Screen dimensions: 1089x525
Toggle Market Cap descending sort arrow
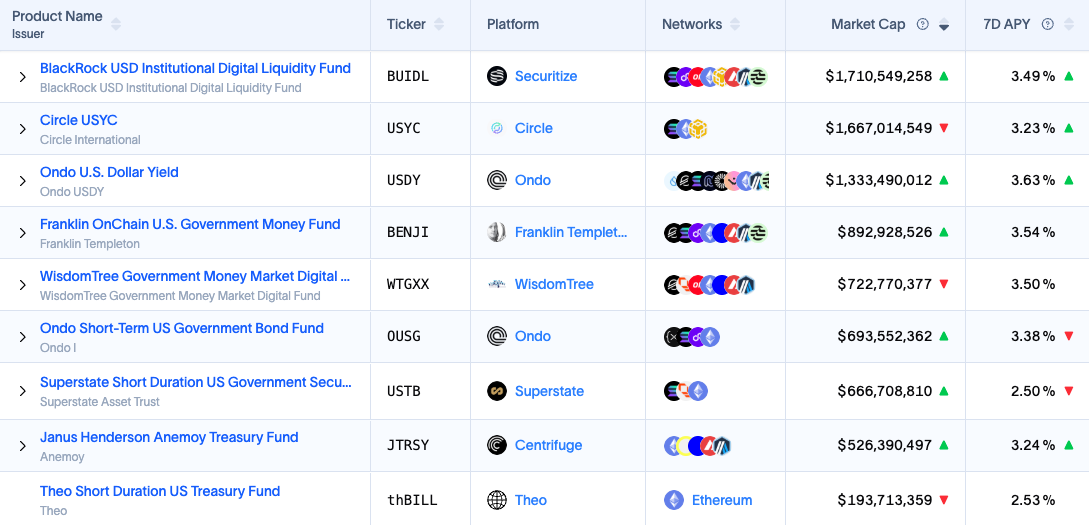click(x=944, y=24)
